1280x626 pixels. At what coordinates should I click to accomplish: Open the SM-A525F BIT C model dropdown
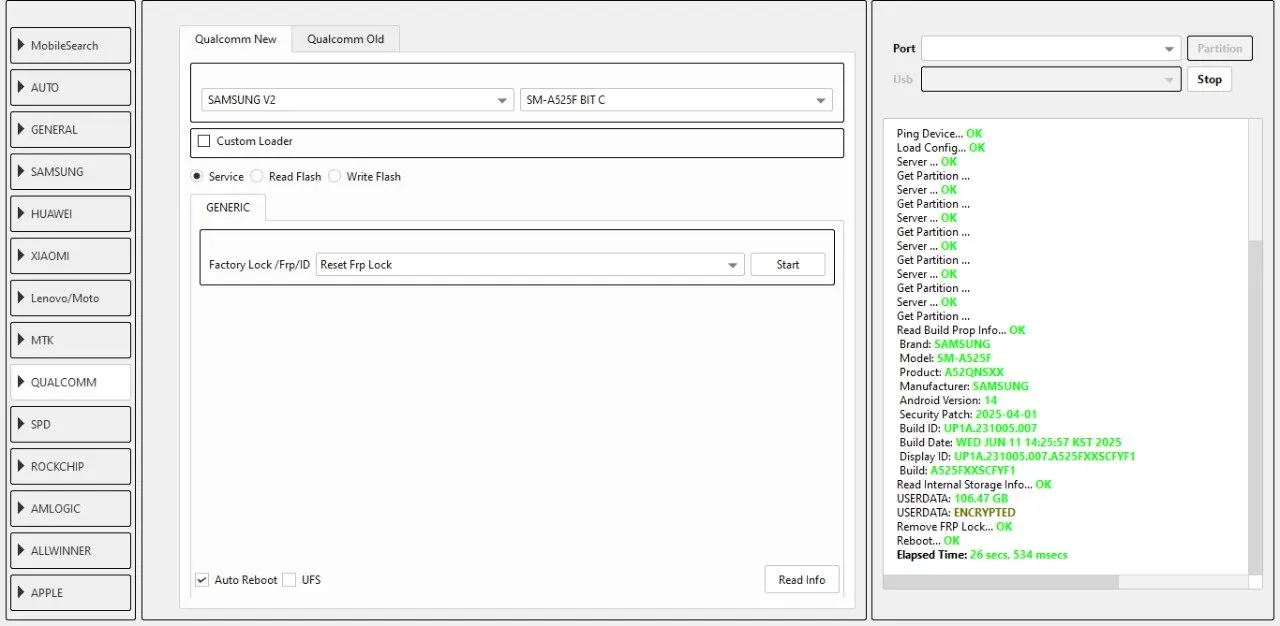click(676, 100)
